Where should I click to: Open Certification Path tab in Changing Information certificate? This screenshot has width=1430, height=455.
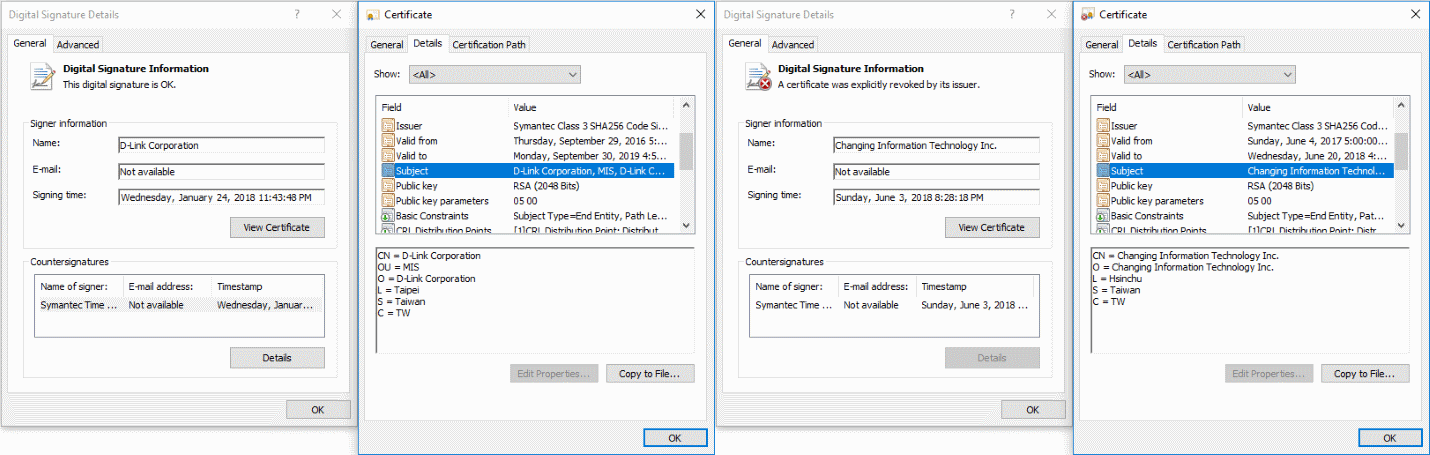(1204, 44)
